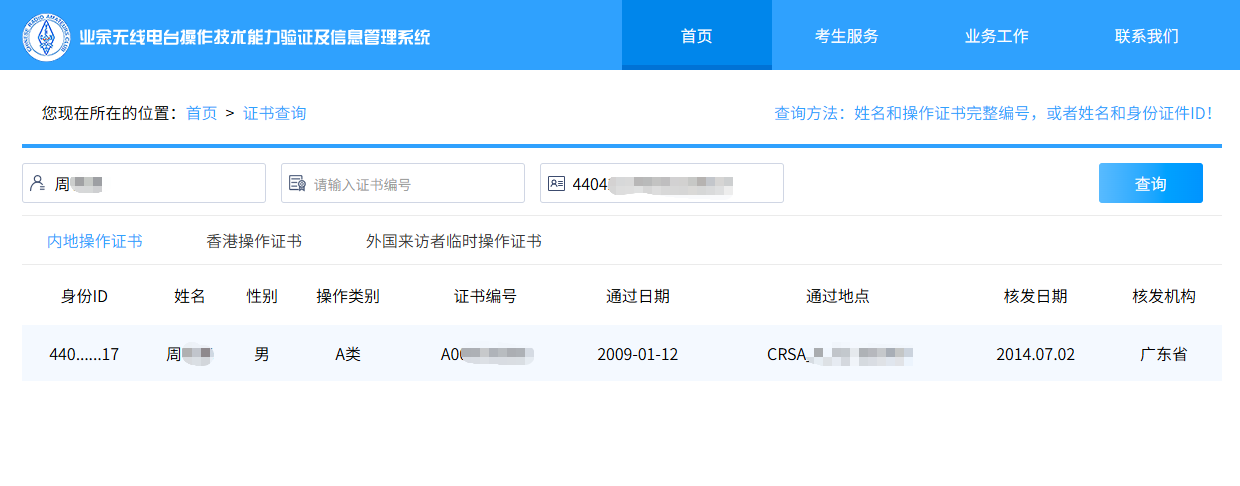Click the 证书编号 column header
Image resolution: width=1240 pixels, height=486 pixels.
coord(485,296)
